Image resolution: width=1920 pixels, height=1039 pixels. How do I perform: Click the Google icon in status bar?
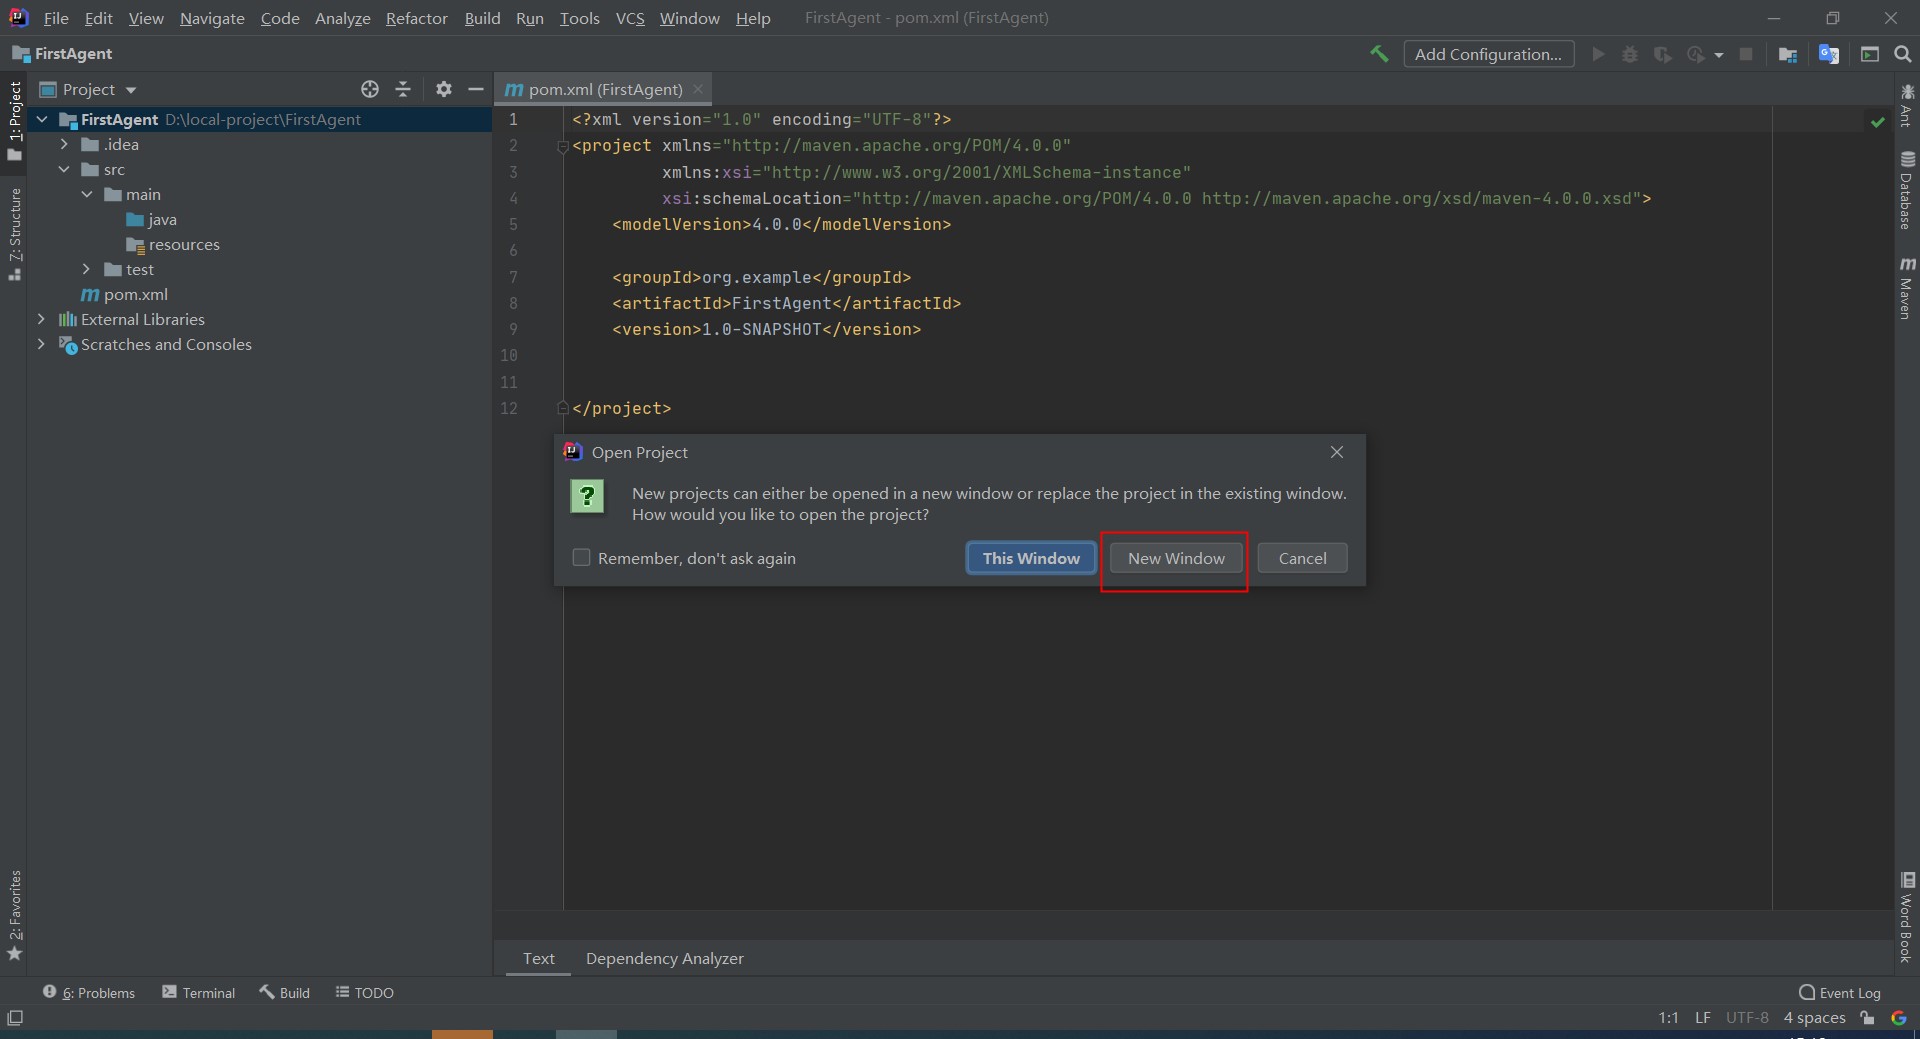[1899, 1018]
